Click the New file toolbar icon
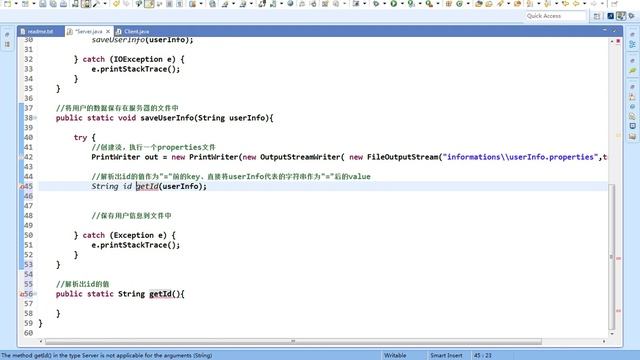Screen dimensions: 640x360 7,4
